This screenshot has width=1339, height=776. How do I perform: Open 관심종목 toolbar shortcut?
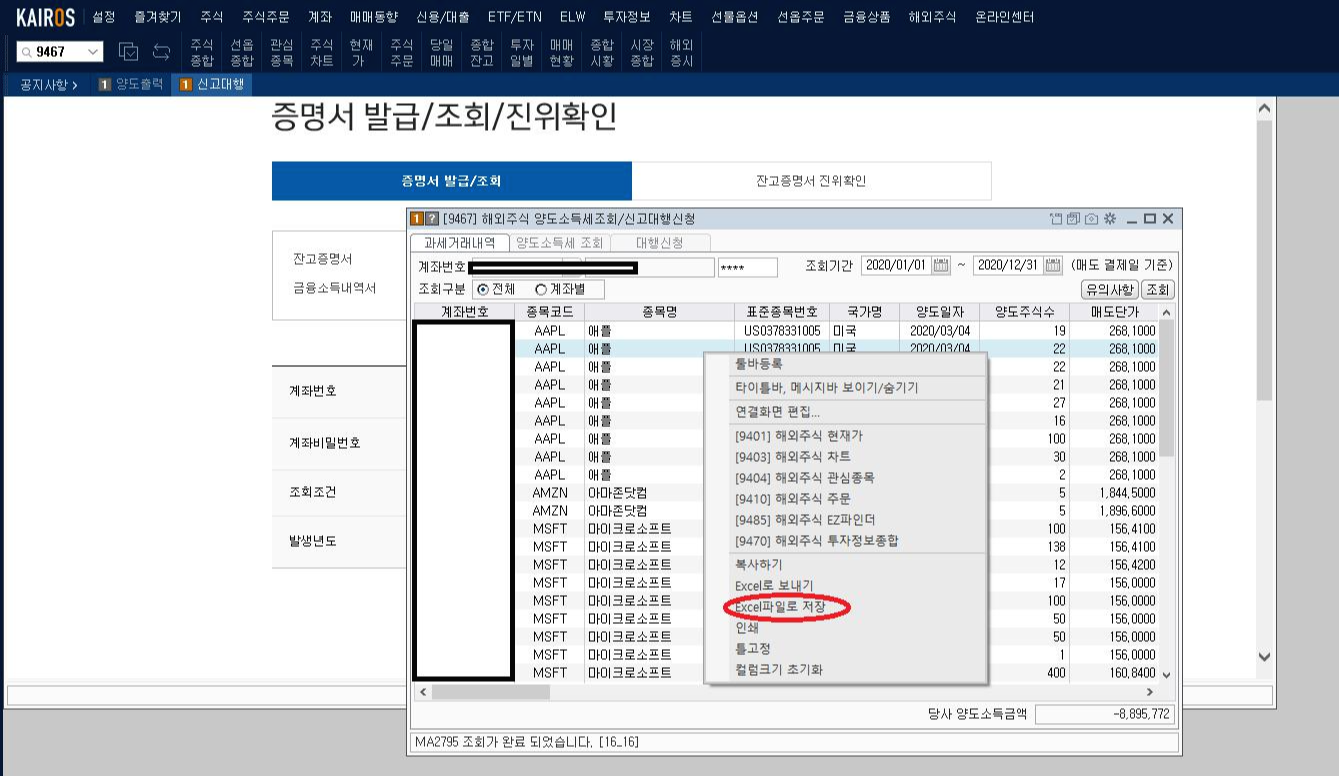[281, 53]
